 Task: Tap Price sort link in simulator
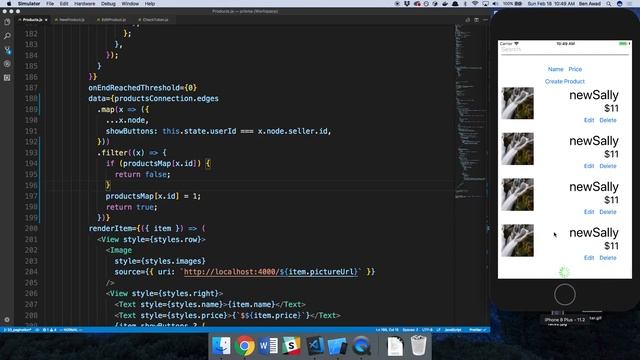pyautogui.click(x=575, y=69)
